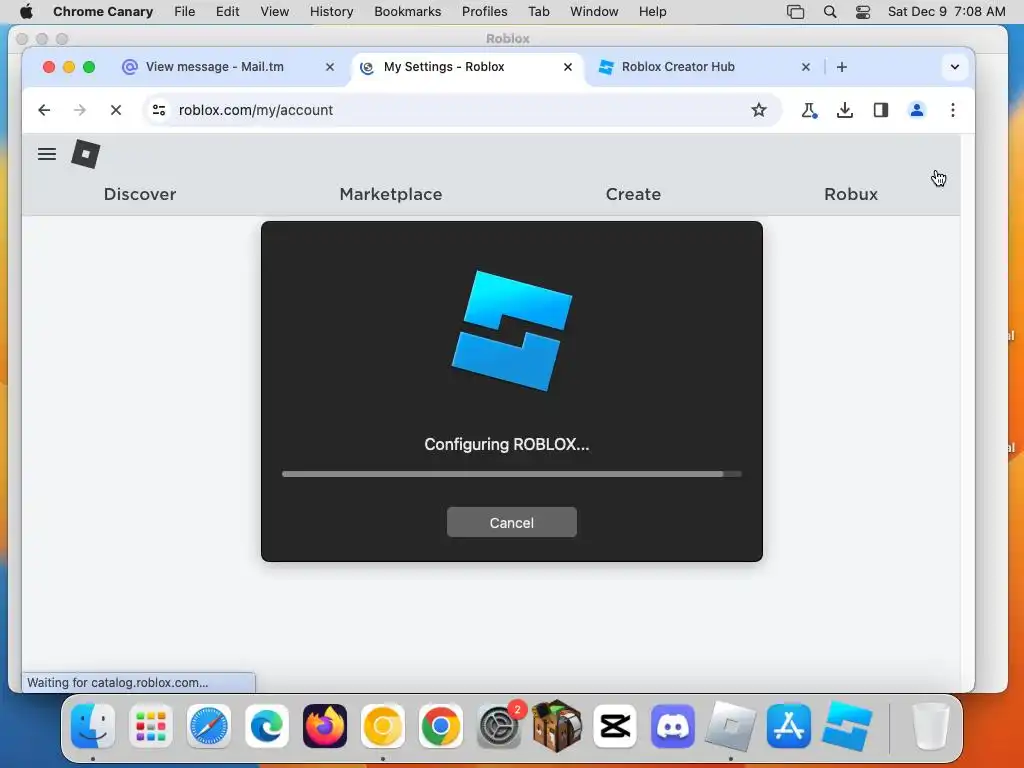Open Chrome Canary from the Dock
The height and width of the screenshot is (768, 1024).
[383, 726]
